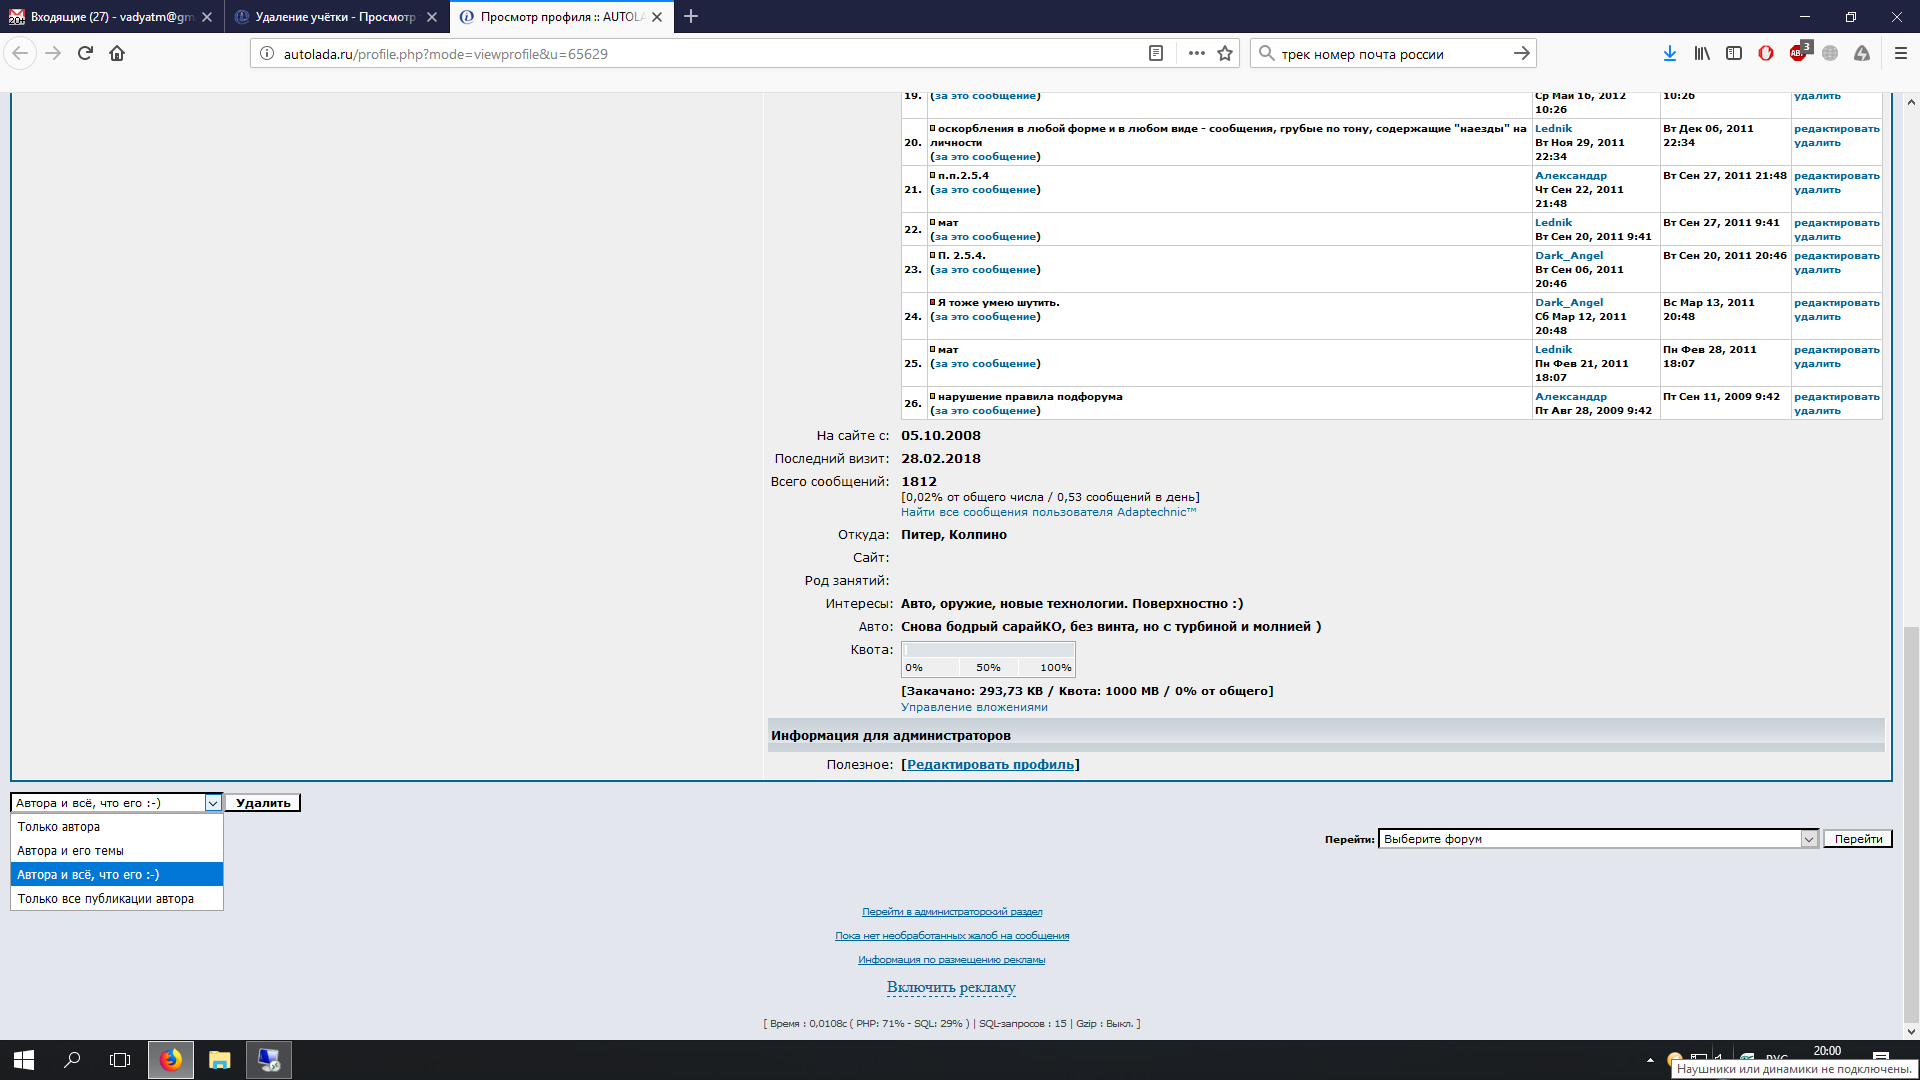Switch to 'Удаление учётки' browser tab
The image size is (1920, 1080).
(335, 17)
